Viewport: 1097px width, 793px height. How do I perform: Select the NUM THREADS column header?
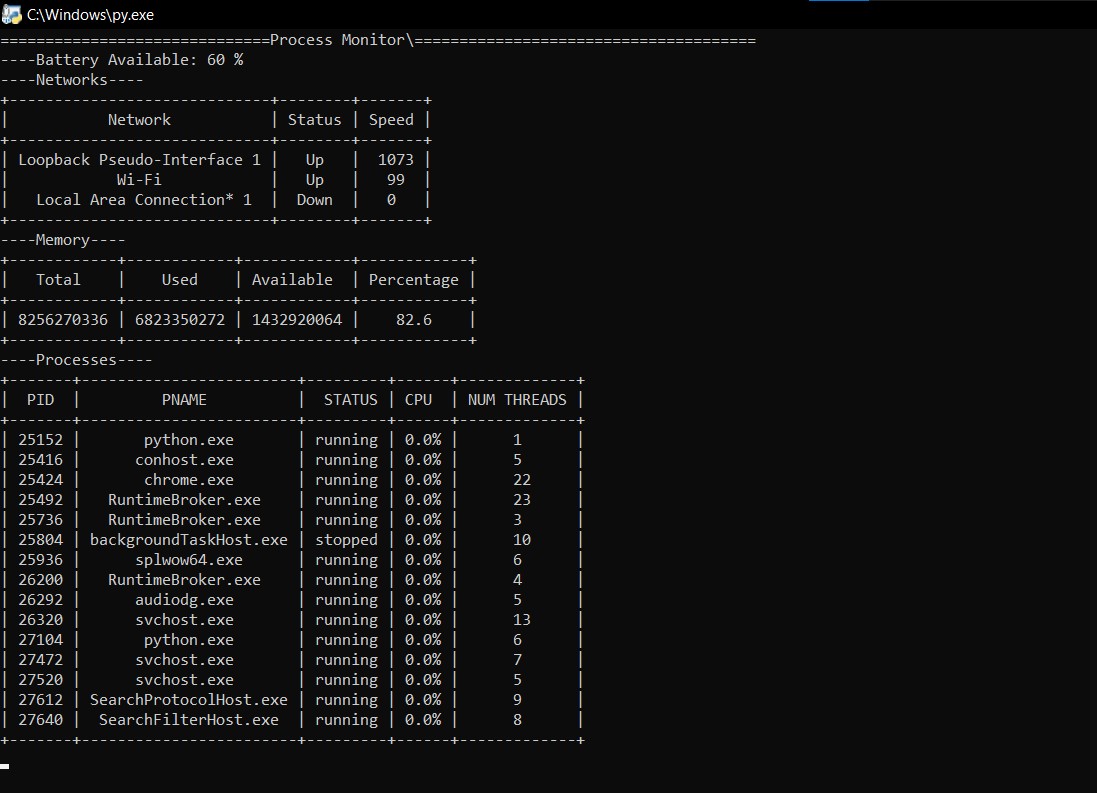[517, 399]
